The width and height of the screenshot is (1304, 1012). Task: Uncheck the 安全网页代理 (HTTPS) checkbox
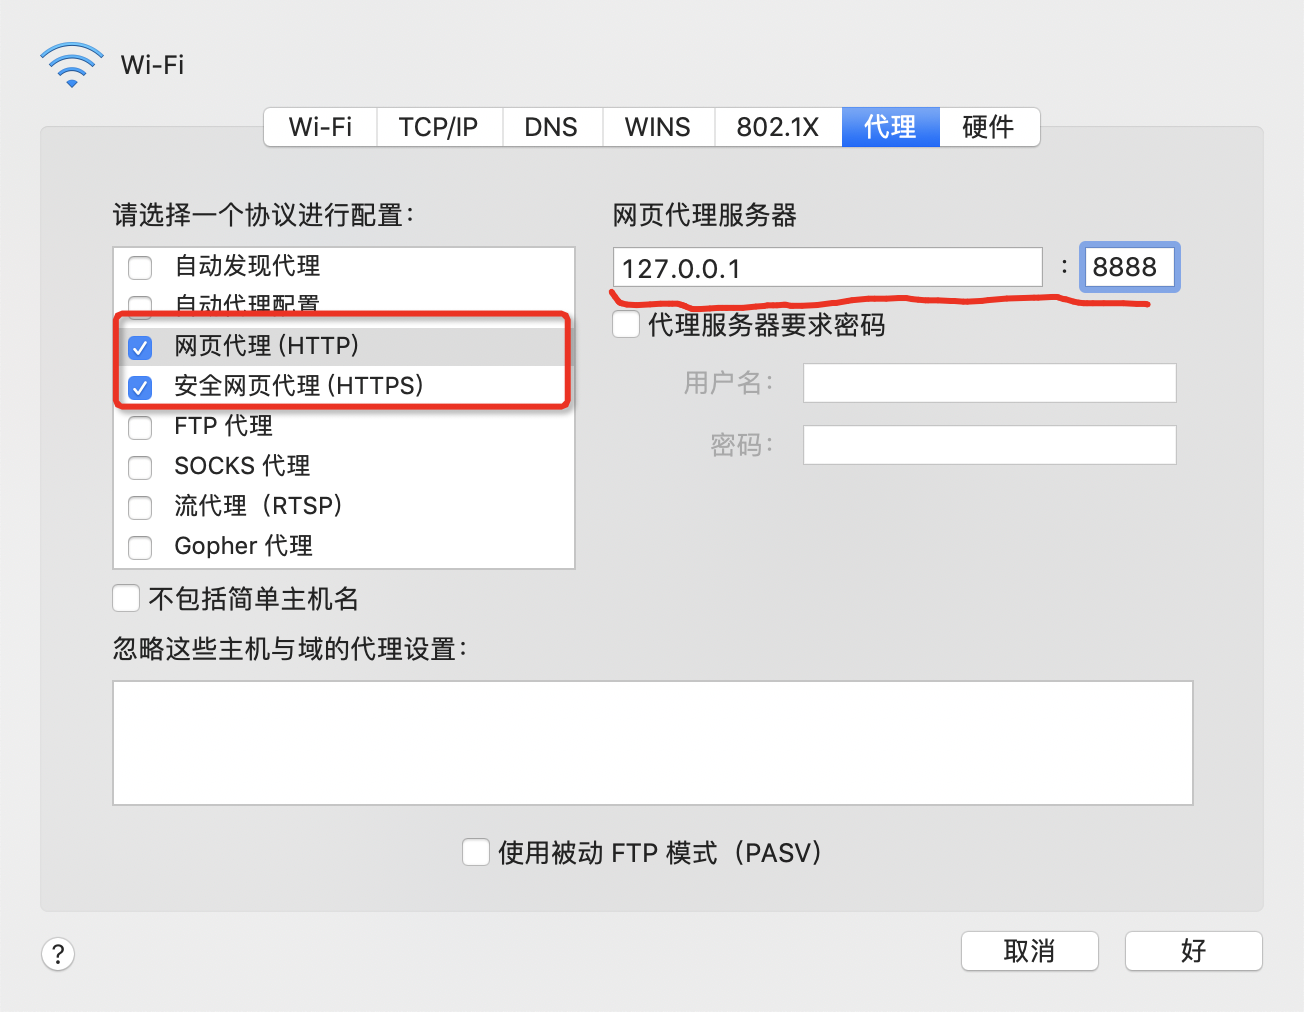coord(140,387)
